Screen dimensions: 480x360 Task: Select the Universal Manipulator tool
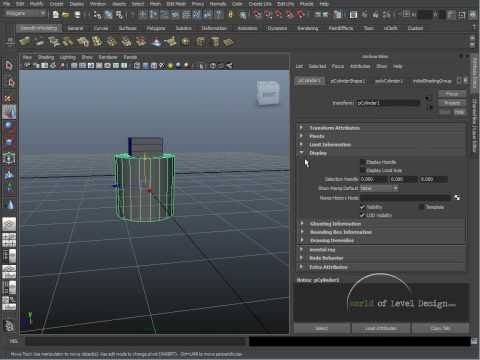pos(9,158)
